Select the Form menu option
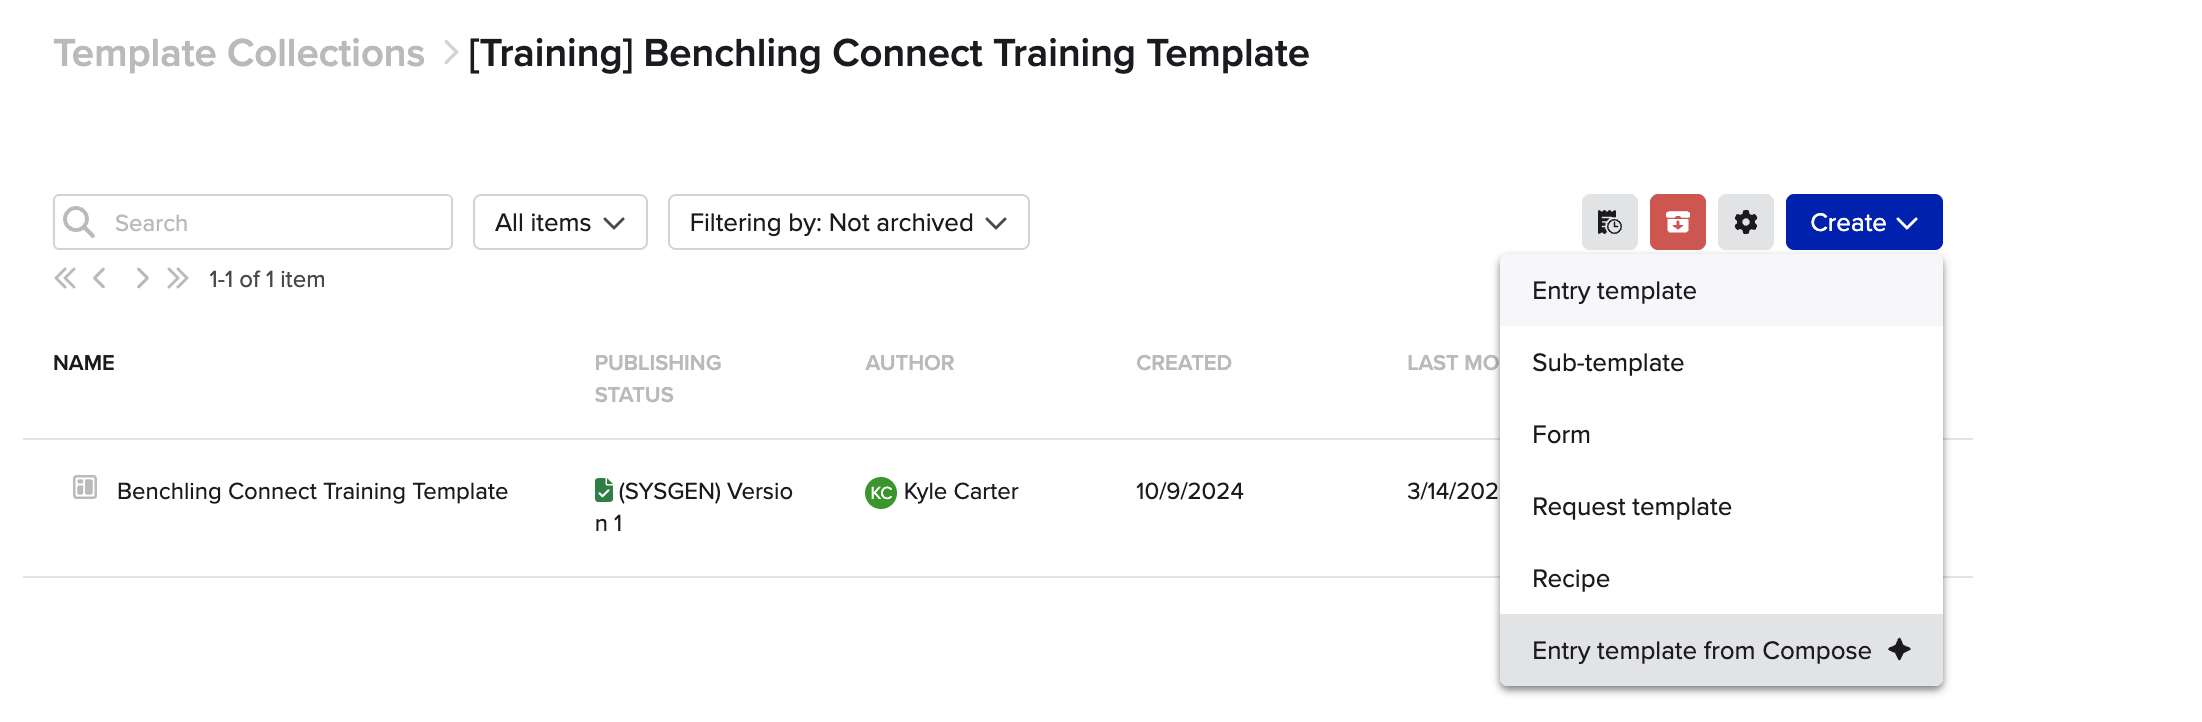Screen dimensions: 2202x722 (1561, 435)
